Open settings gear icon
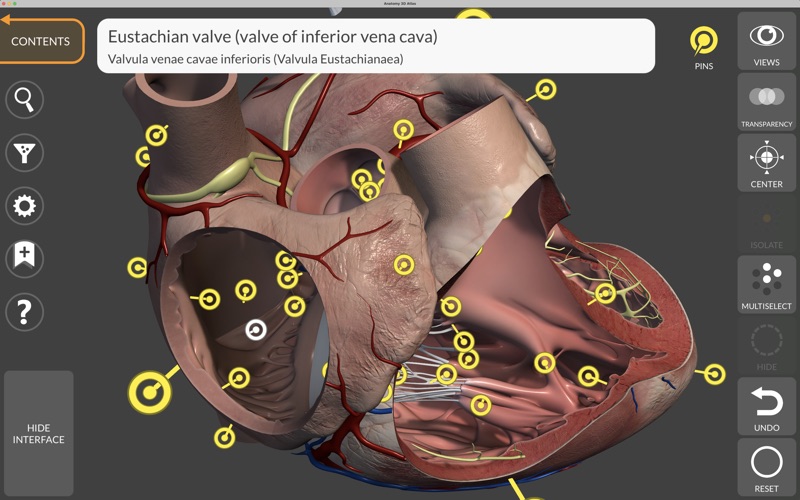Image resolution: width=800 pixels, height=500 pixels. 24,206
